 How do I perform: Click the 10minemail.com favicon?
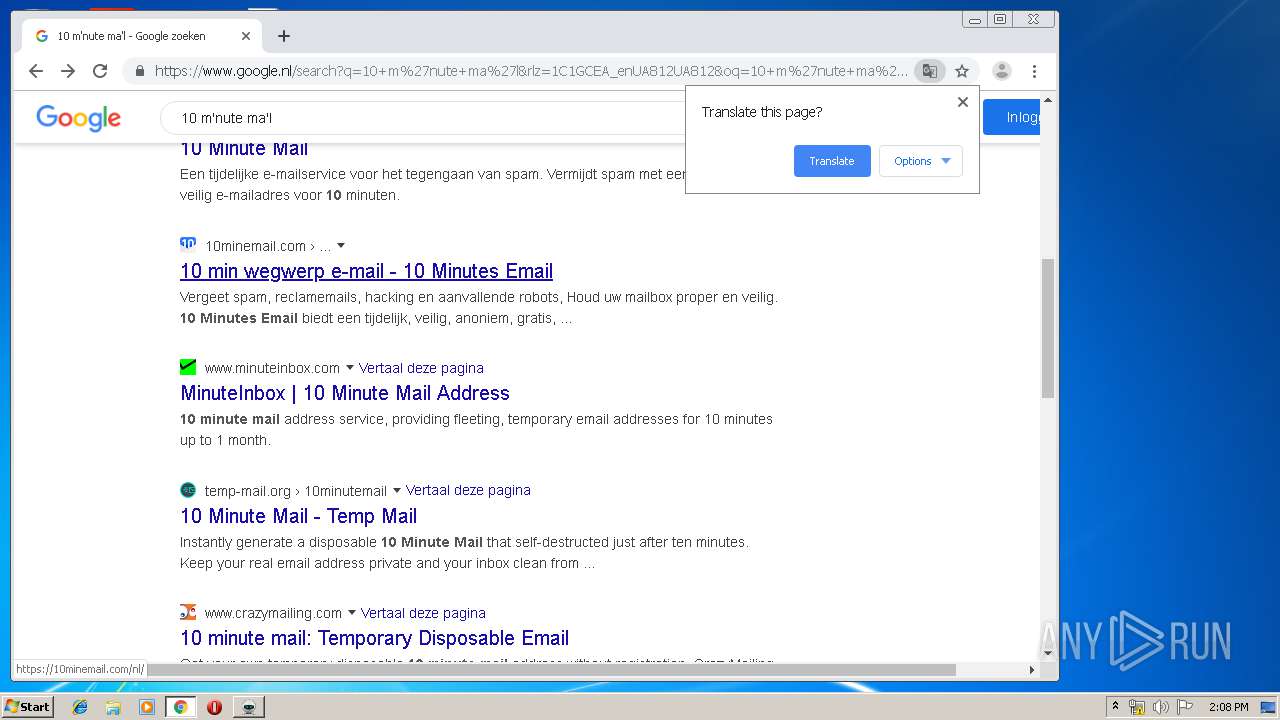pos(188,244)
